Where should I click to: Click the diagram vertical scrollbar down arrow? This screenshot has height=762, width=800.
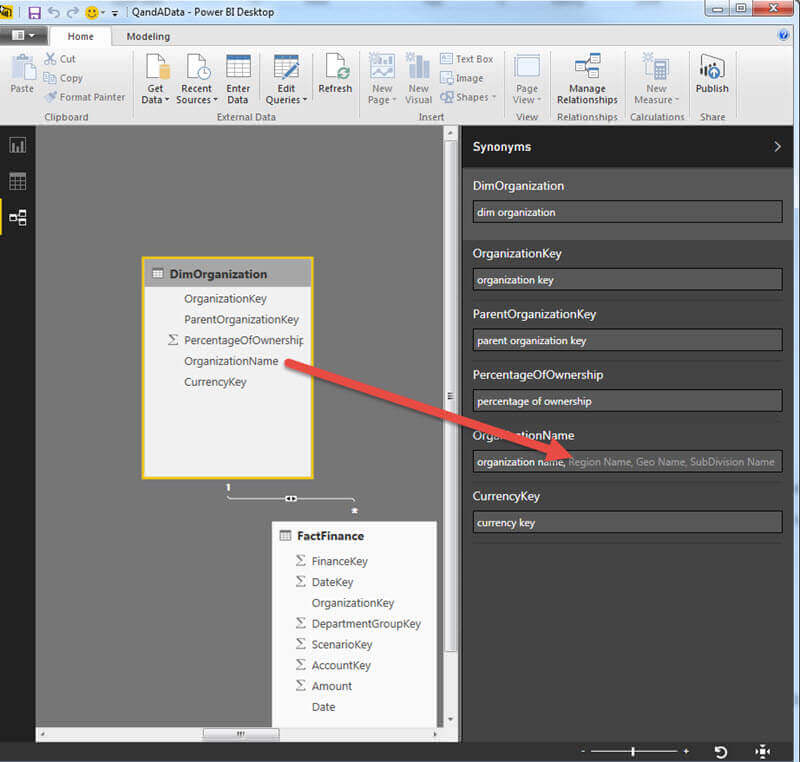450,719
